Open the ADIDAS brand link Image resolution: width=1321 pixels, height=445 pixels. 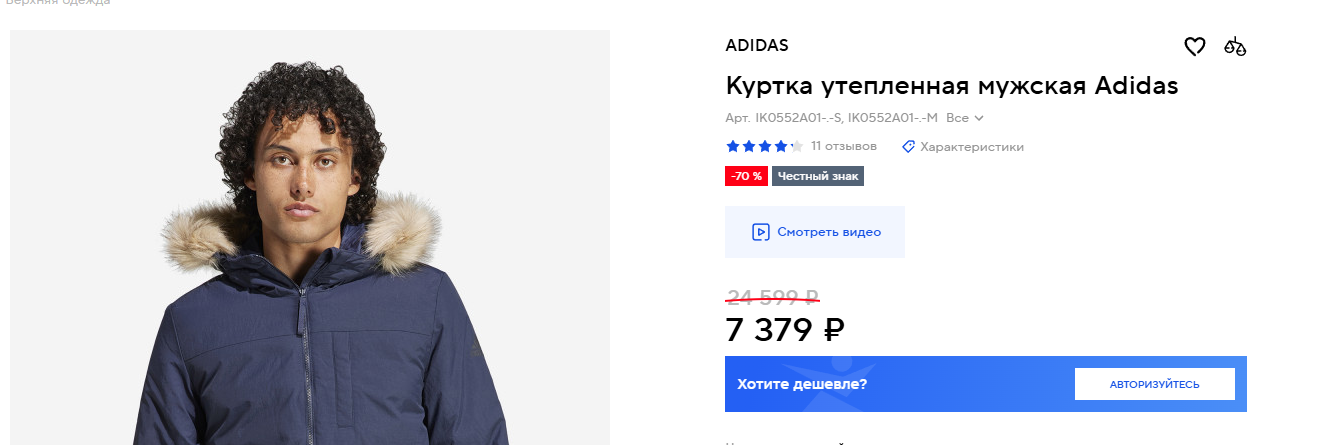click(x=757, y=45)
